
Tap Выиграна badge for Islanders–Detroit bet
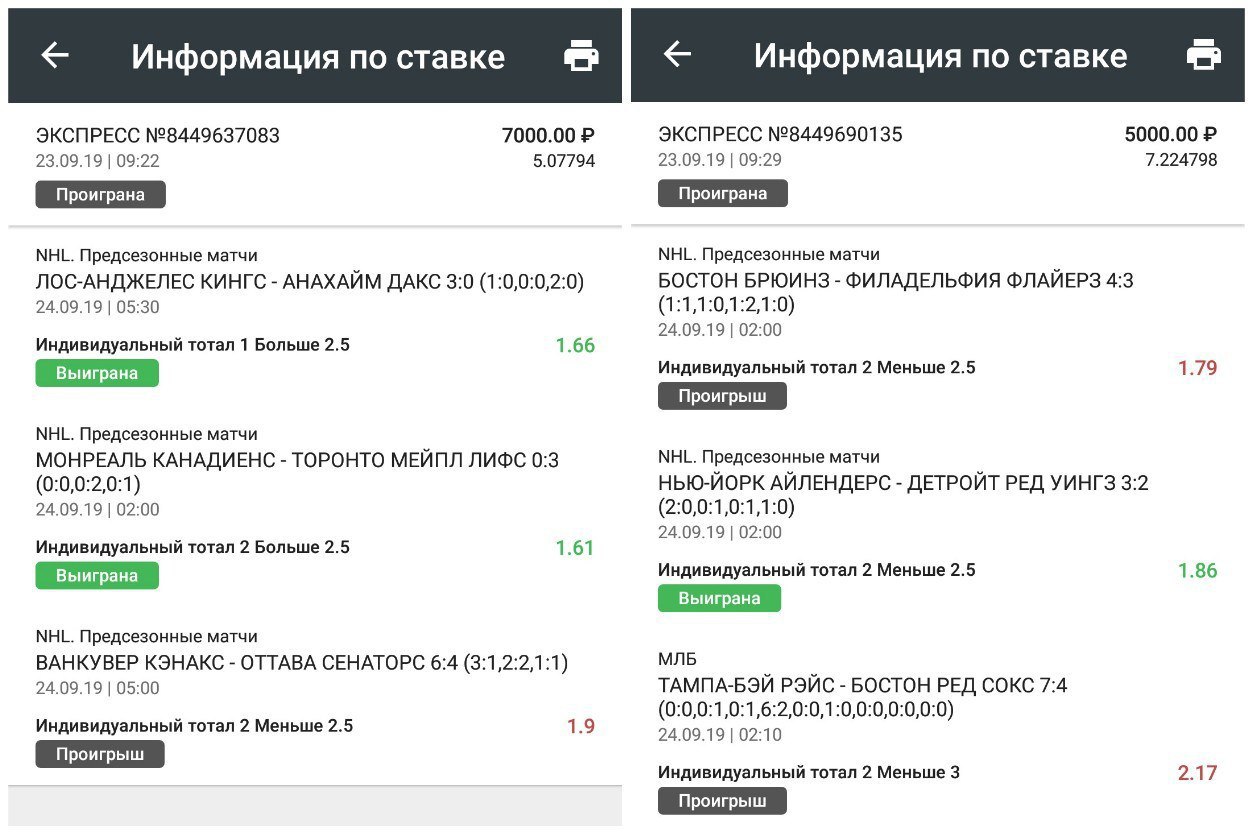tap(719, 598)
